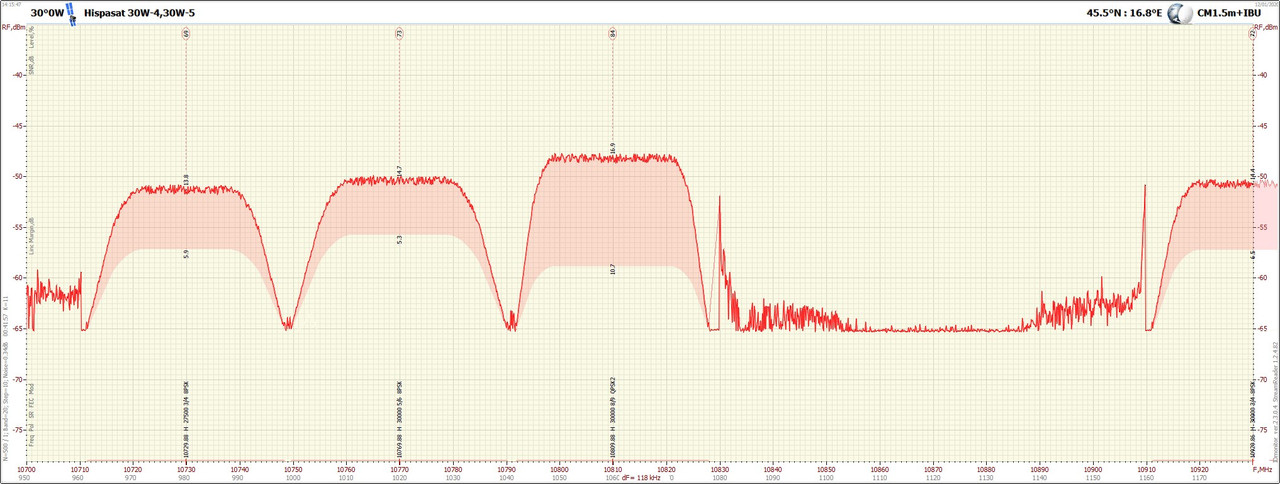Select the level marker circle labeled 73
Image resolution: width=1280 pixels, height=484 pixels.
(x=399, y=34)
